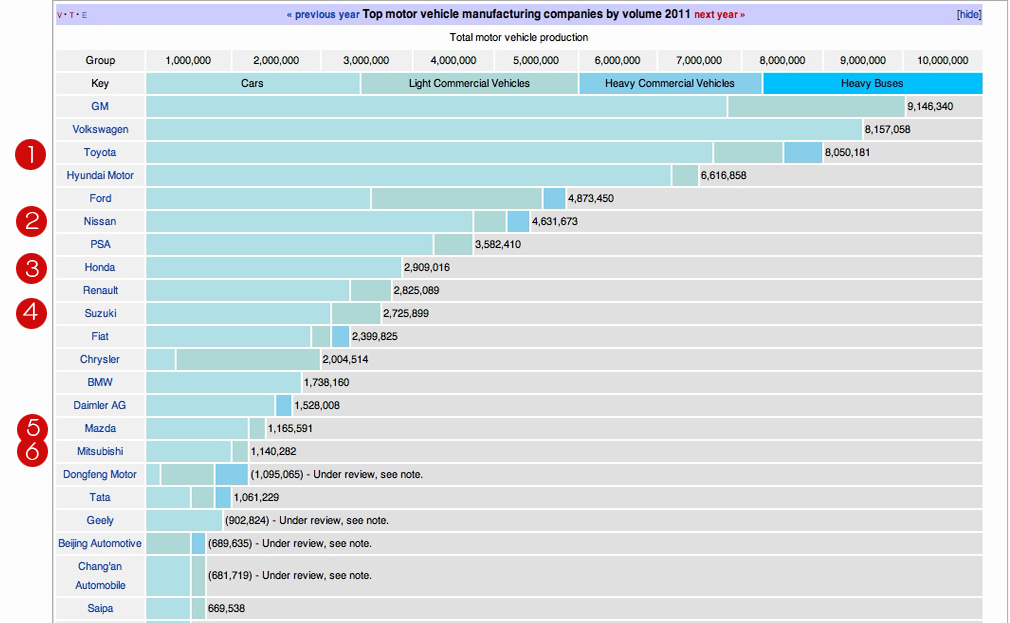1010x623 pixels.
Task: Open the Geely link
Action: [x=100, y=521]
